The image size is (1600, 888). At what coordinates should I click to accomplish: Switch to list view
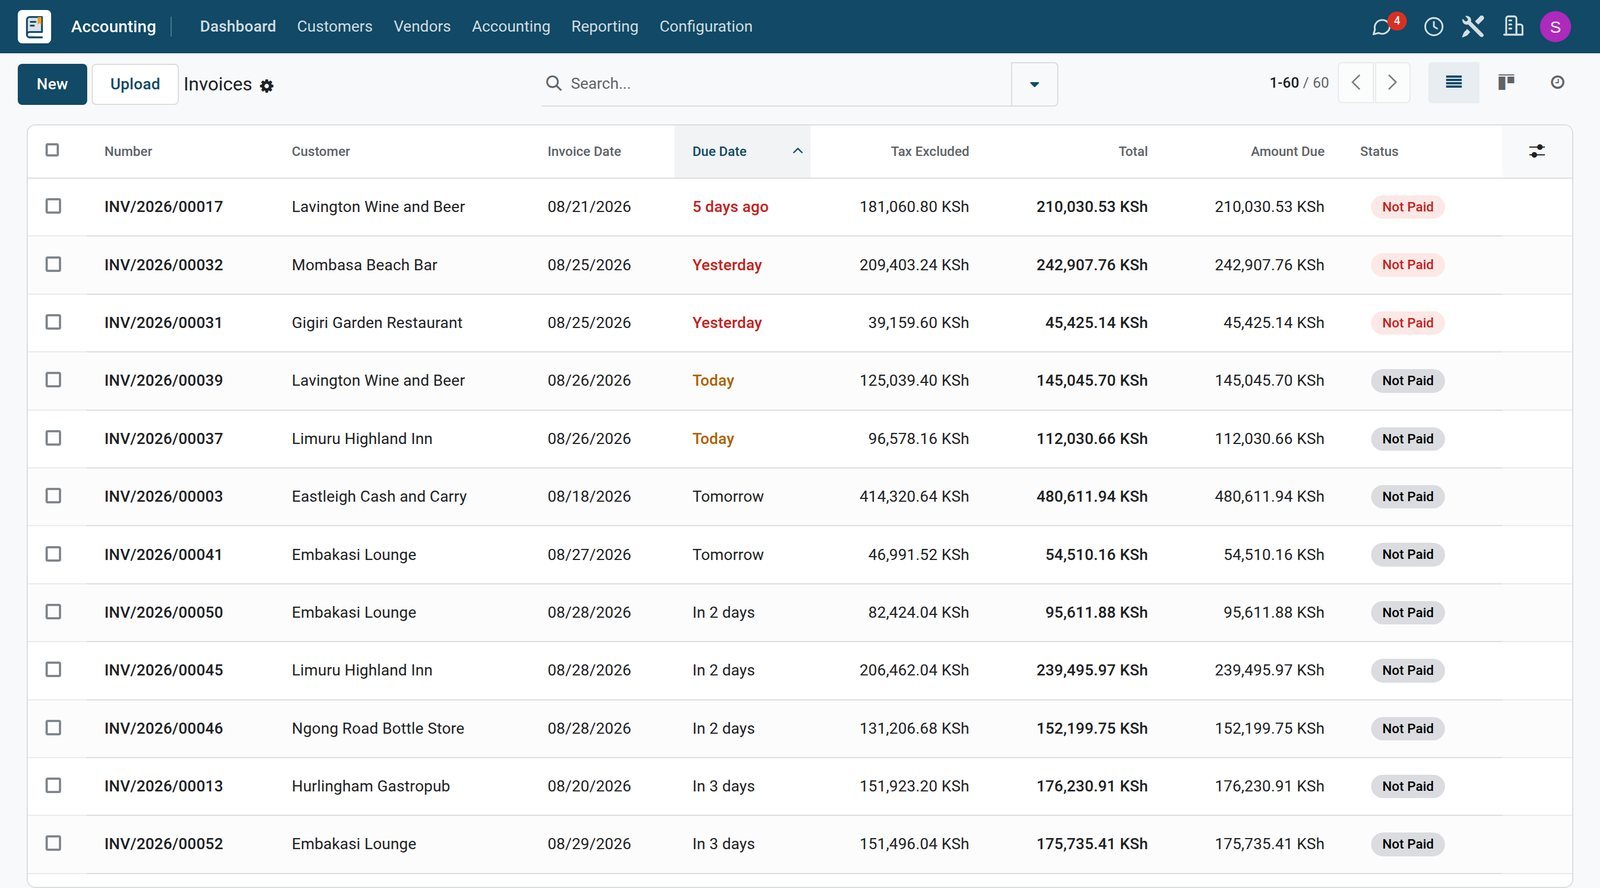coord(1454,82)
